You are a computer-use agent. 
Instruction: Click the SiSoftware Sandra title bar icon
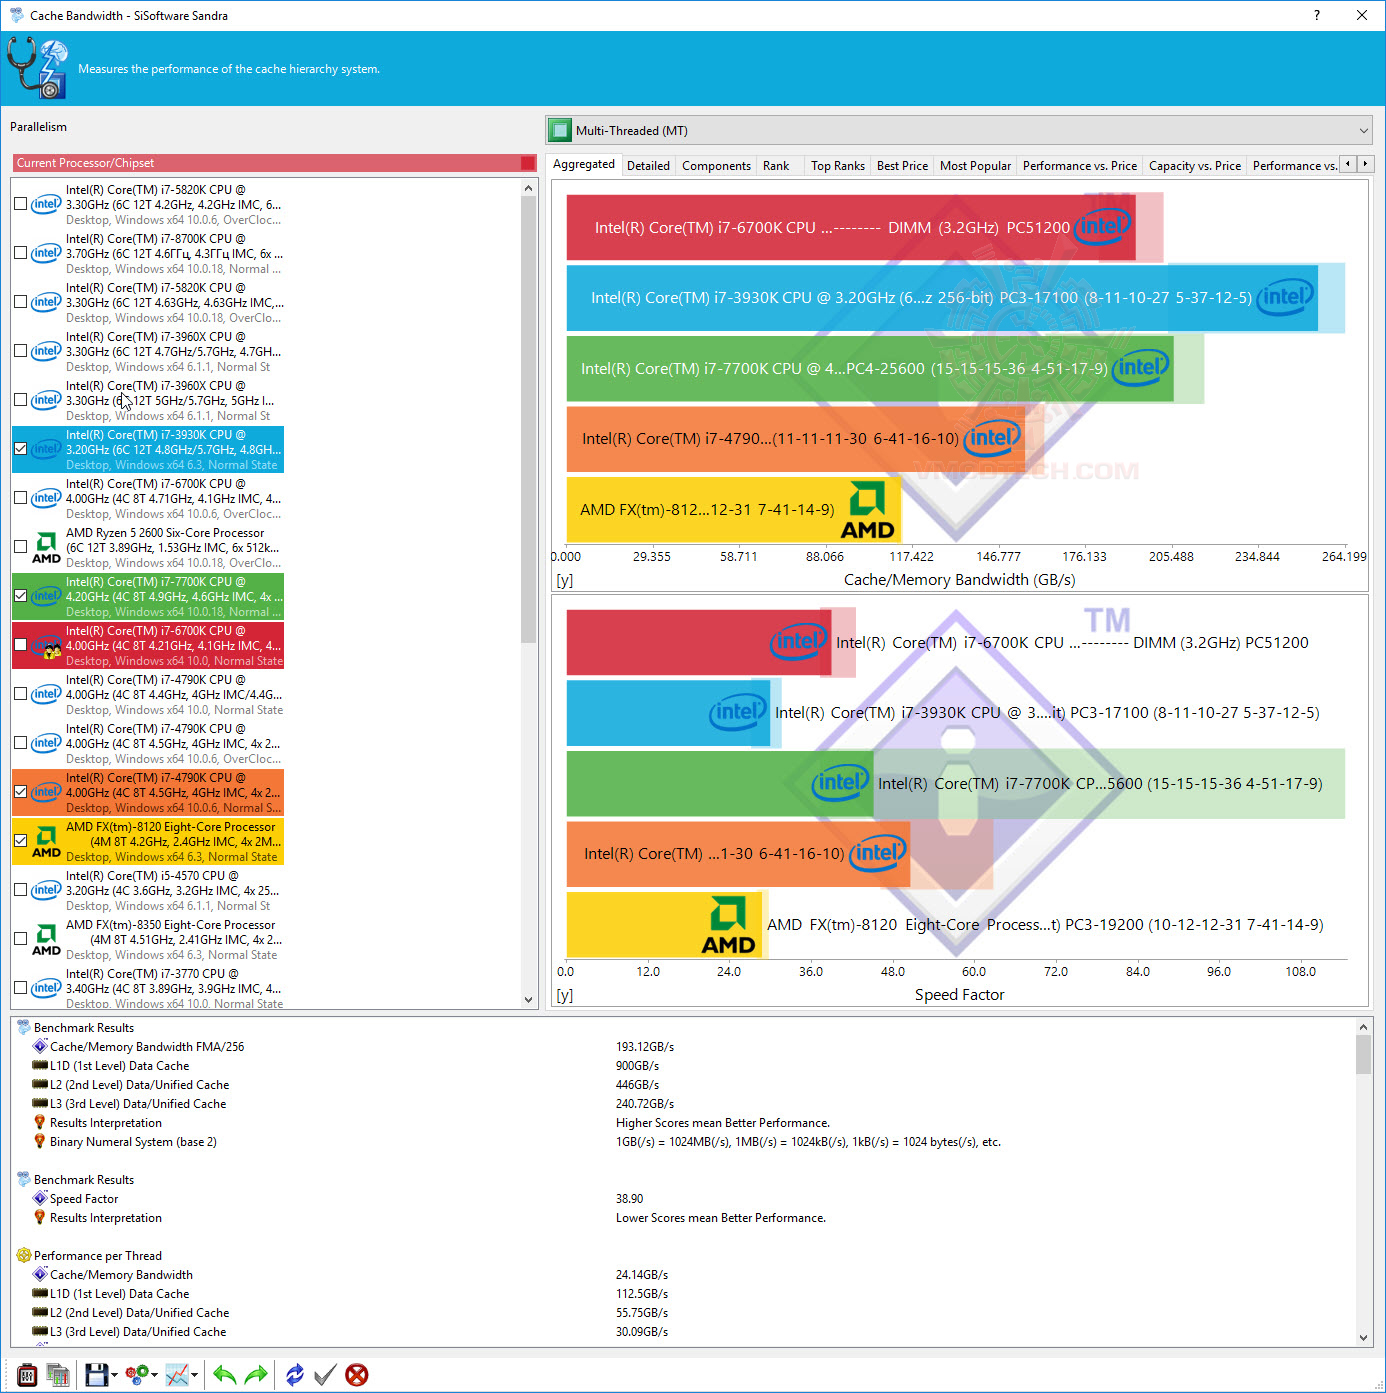[x=16, y=15]
